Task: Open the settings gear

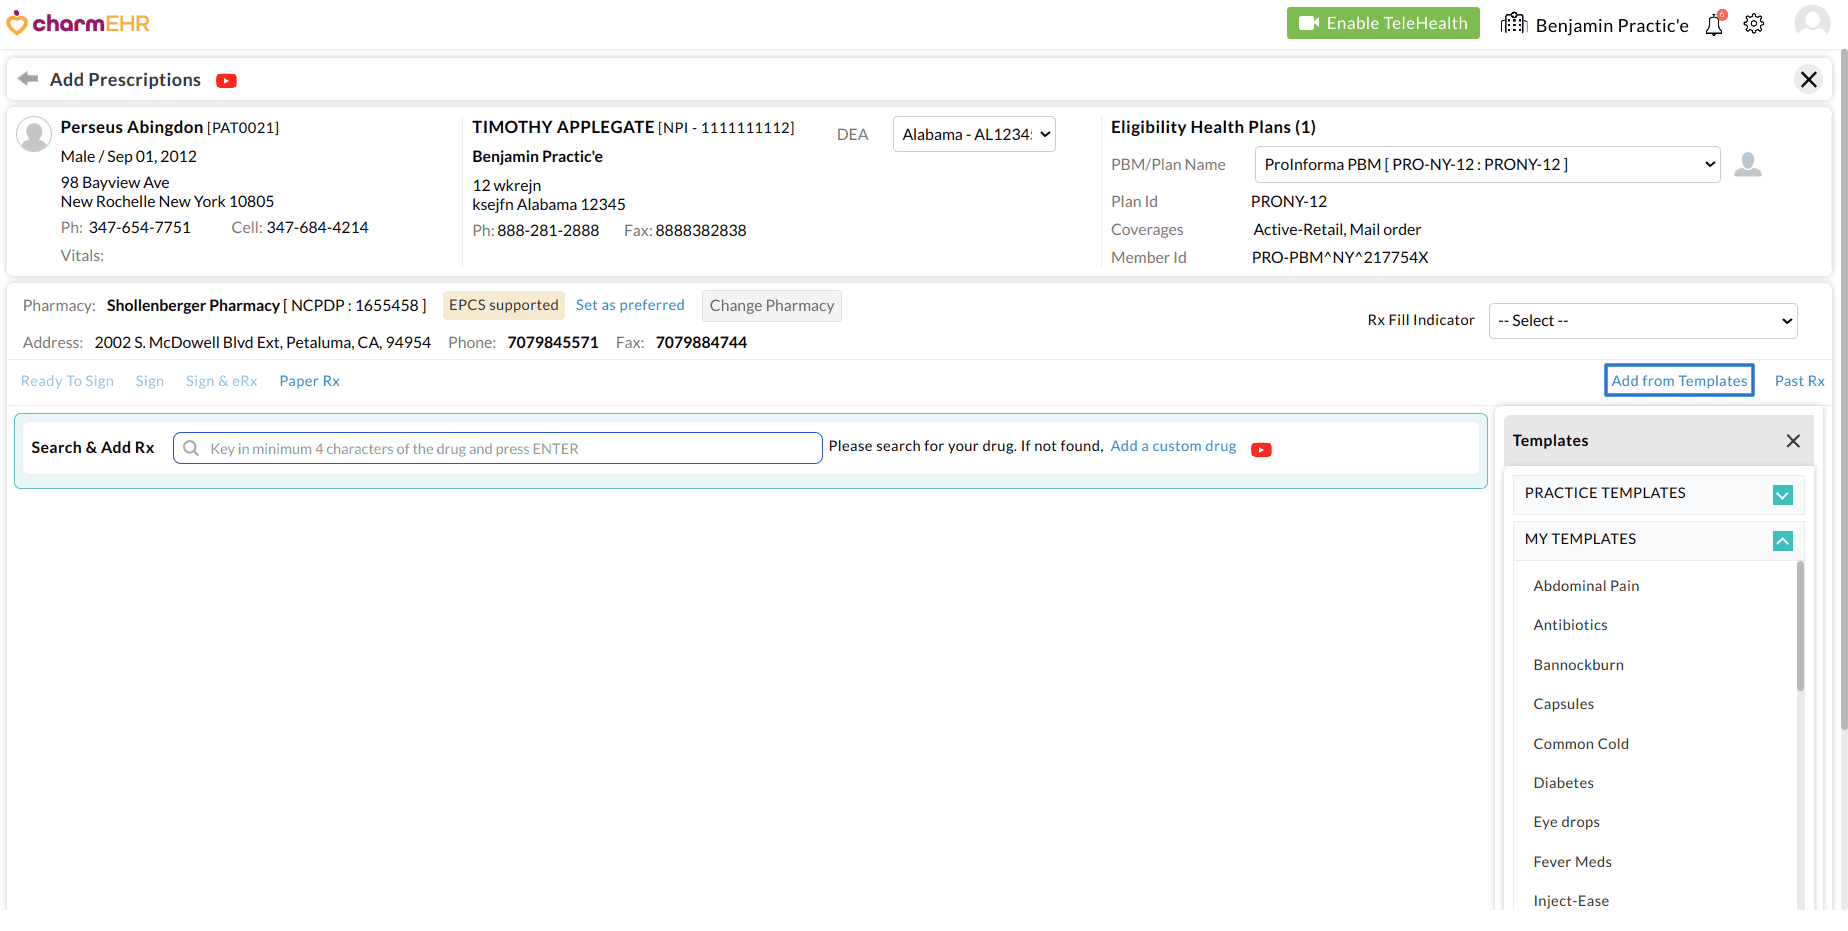Action: tap(1754, 23)
